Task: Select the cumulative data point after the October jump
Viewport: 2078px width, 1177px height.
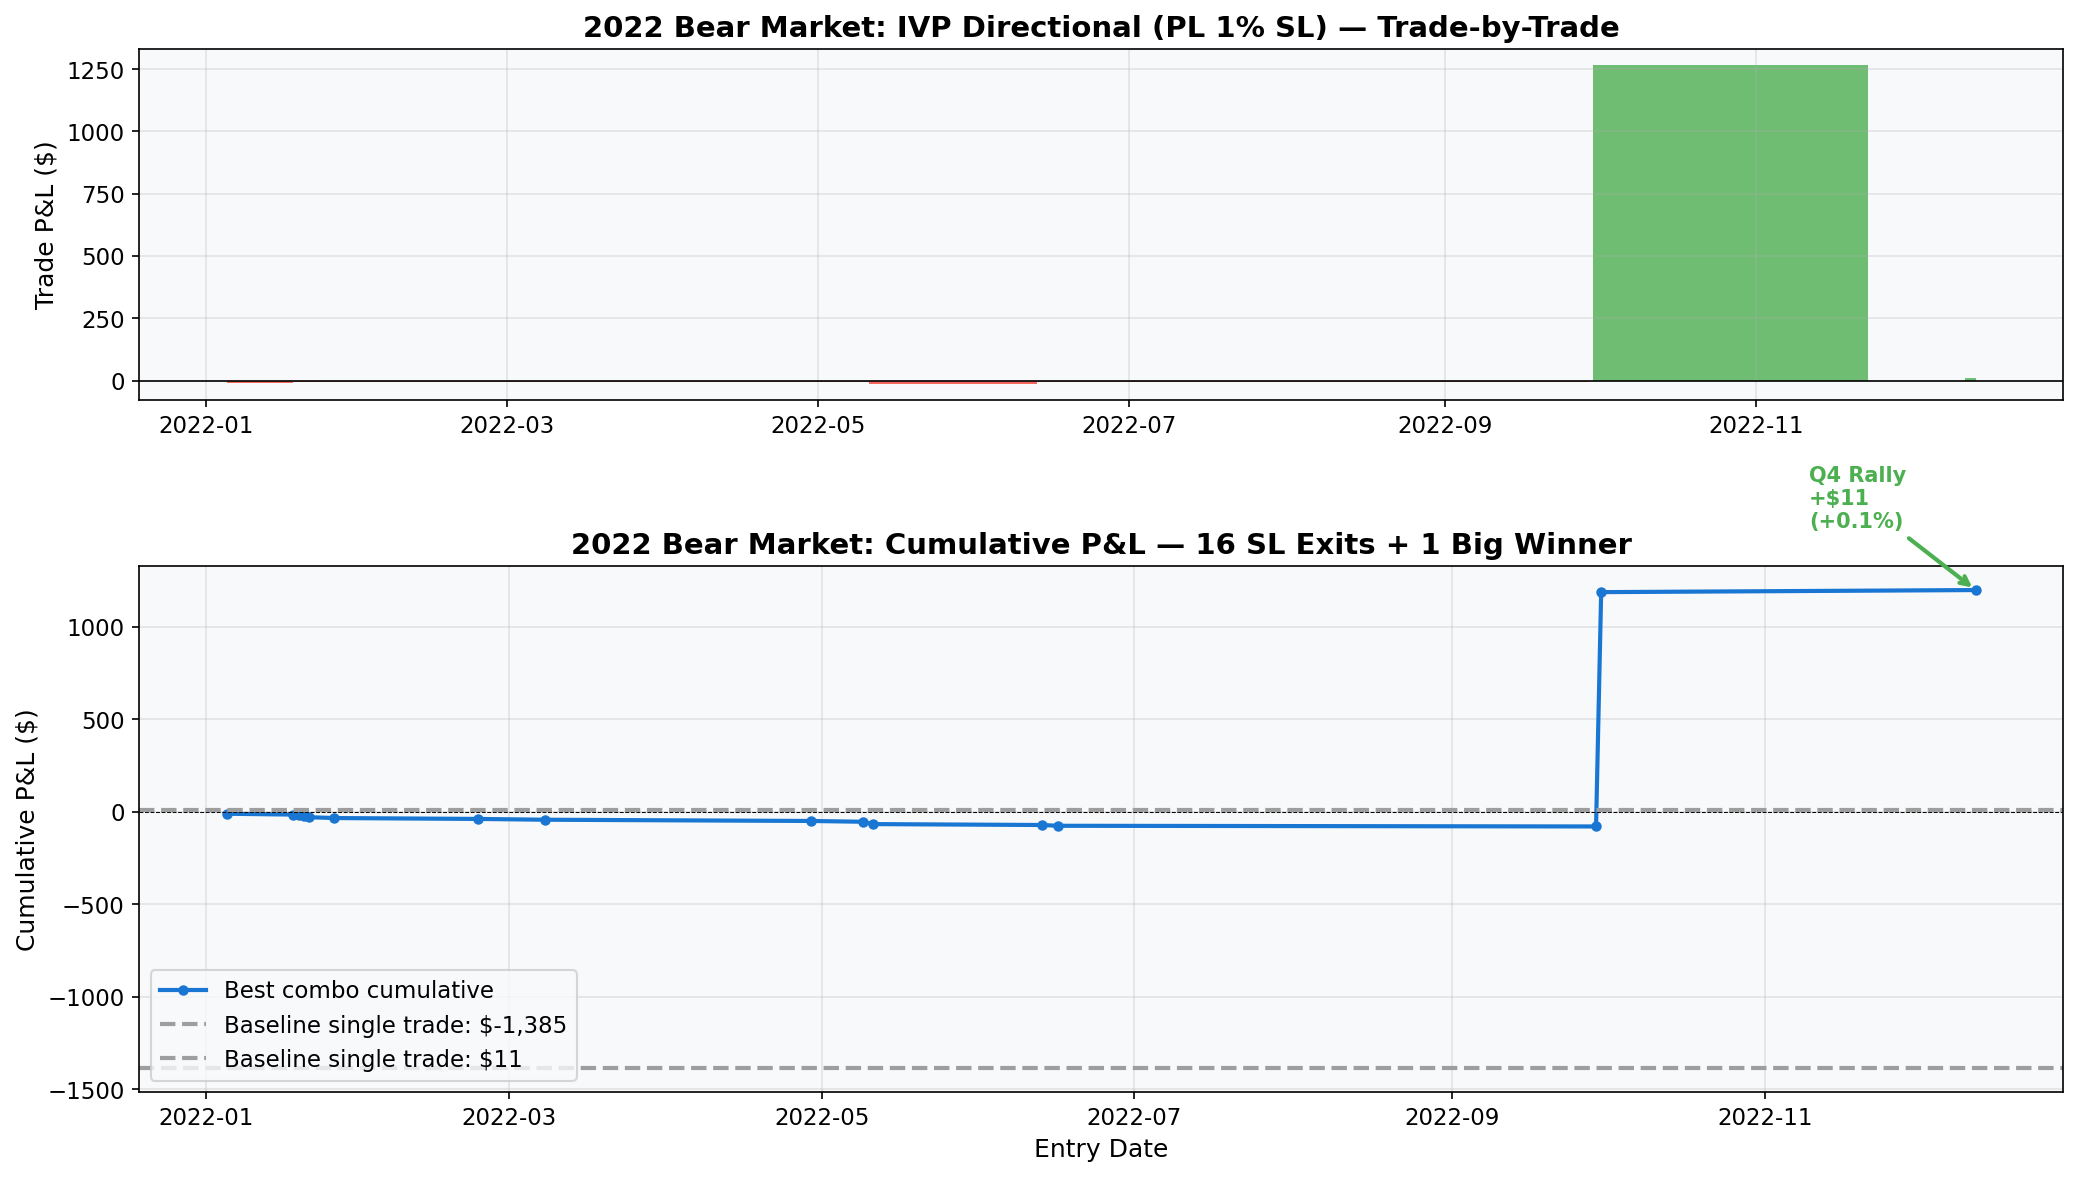Action: click(1601, 592)
